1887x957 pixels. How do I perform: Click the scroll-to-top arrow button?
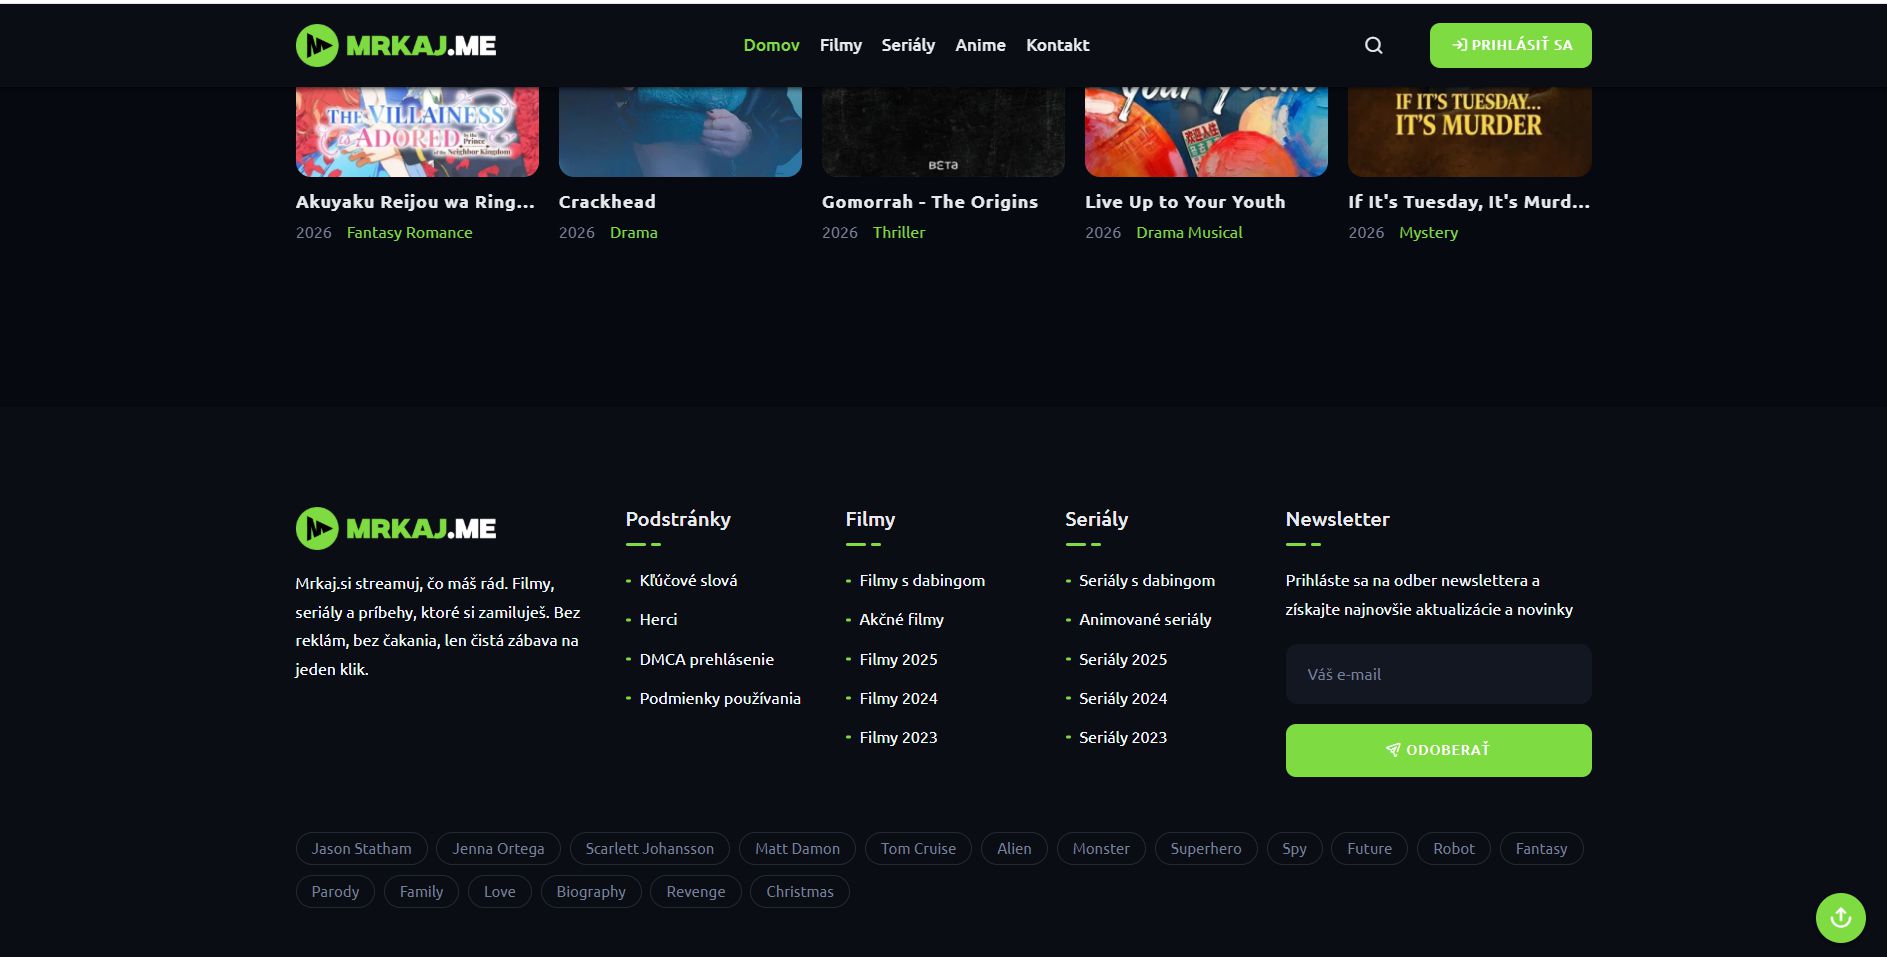pyautogui.click(x=1840, y=917)
